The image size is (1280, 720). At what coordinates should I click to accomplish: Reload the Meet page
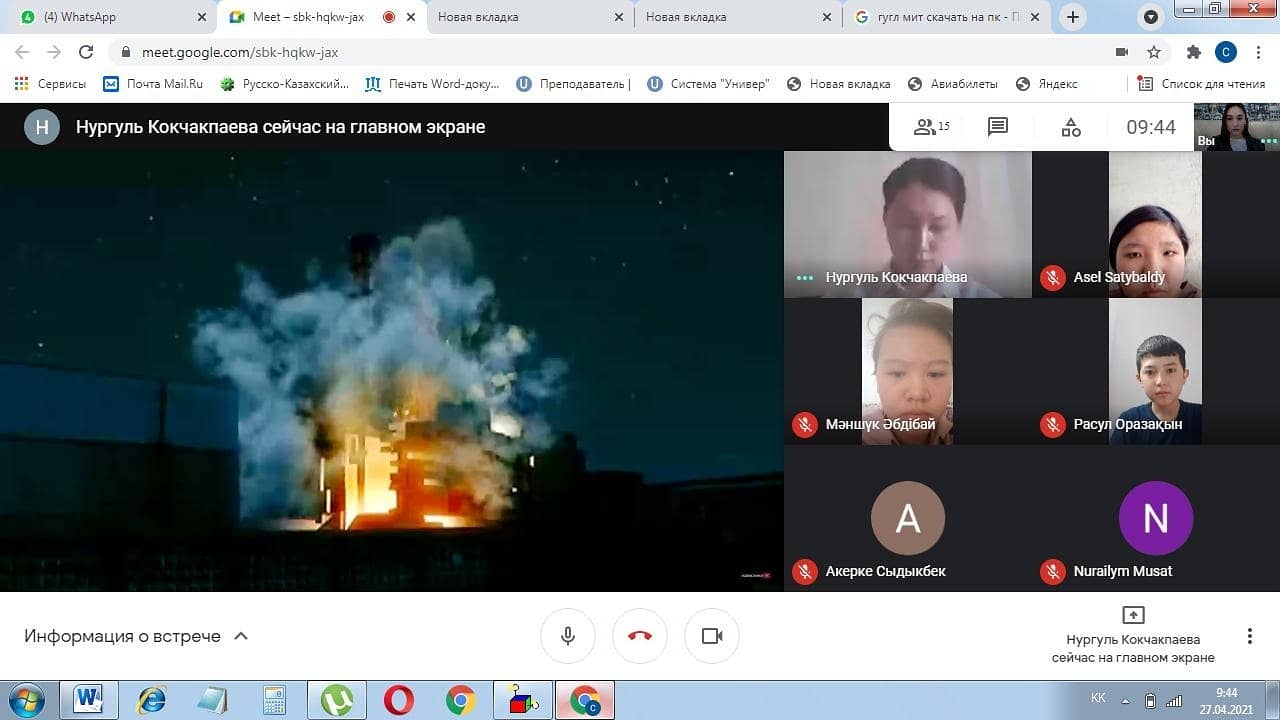coord(86,52)
